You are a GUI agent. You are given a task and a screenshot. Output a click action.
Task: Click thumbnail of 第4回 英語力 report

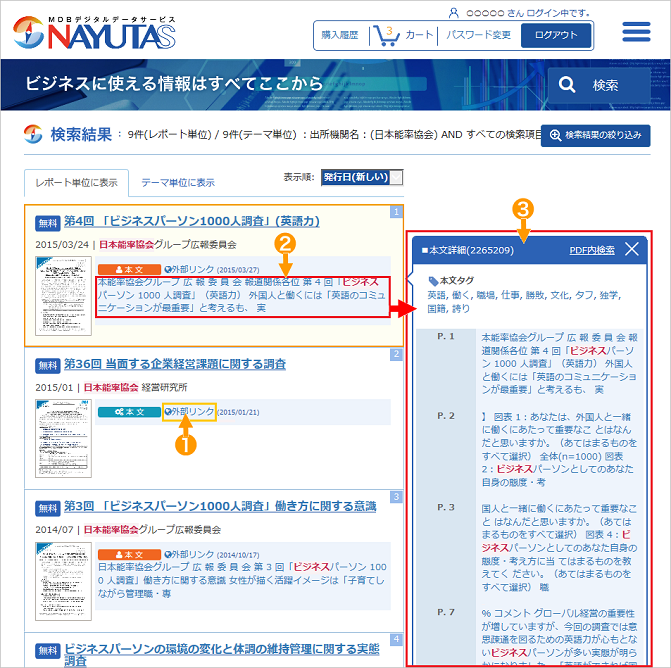(x=63, y=296)
